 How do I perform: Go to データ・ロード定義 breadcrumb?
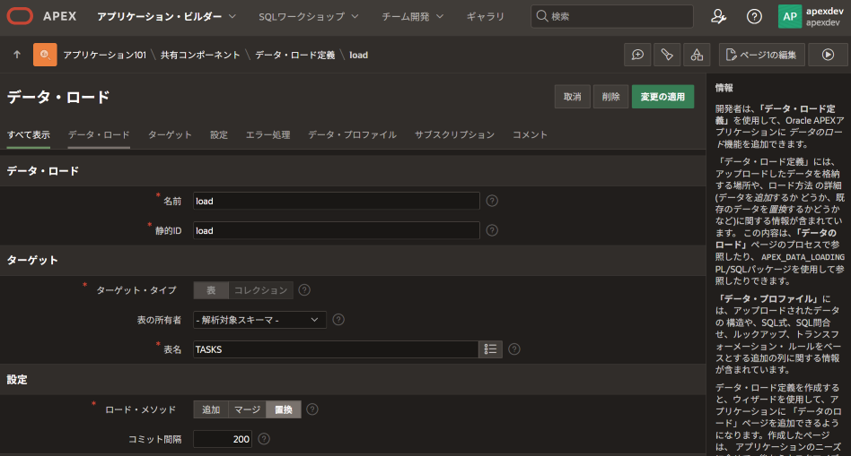(x=295, y=55)
